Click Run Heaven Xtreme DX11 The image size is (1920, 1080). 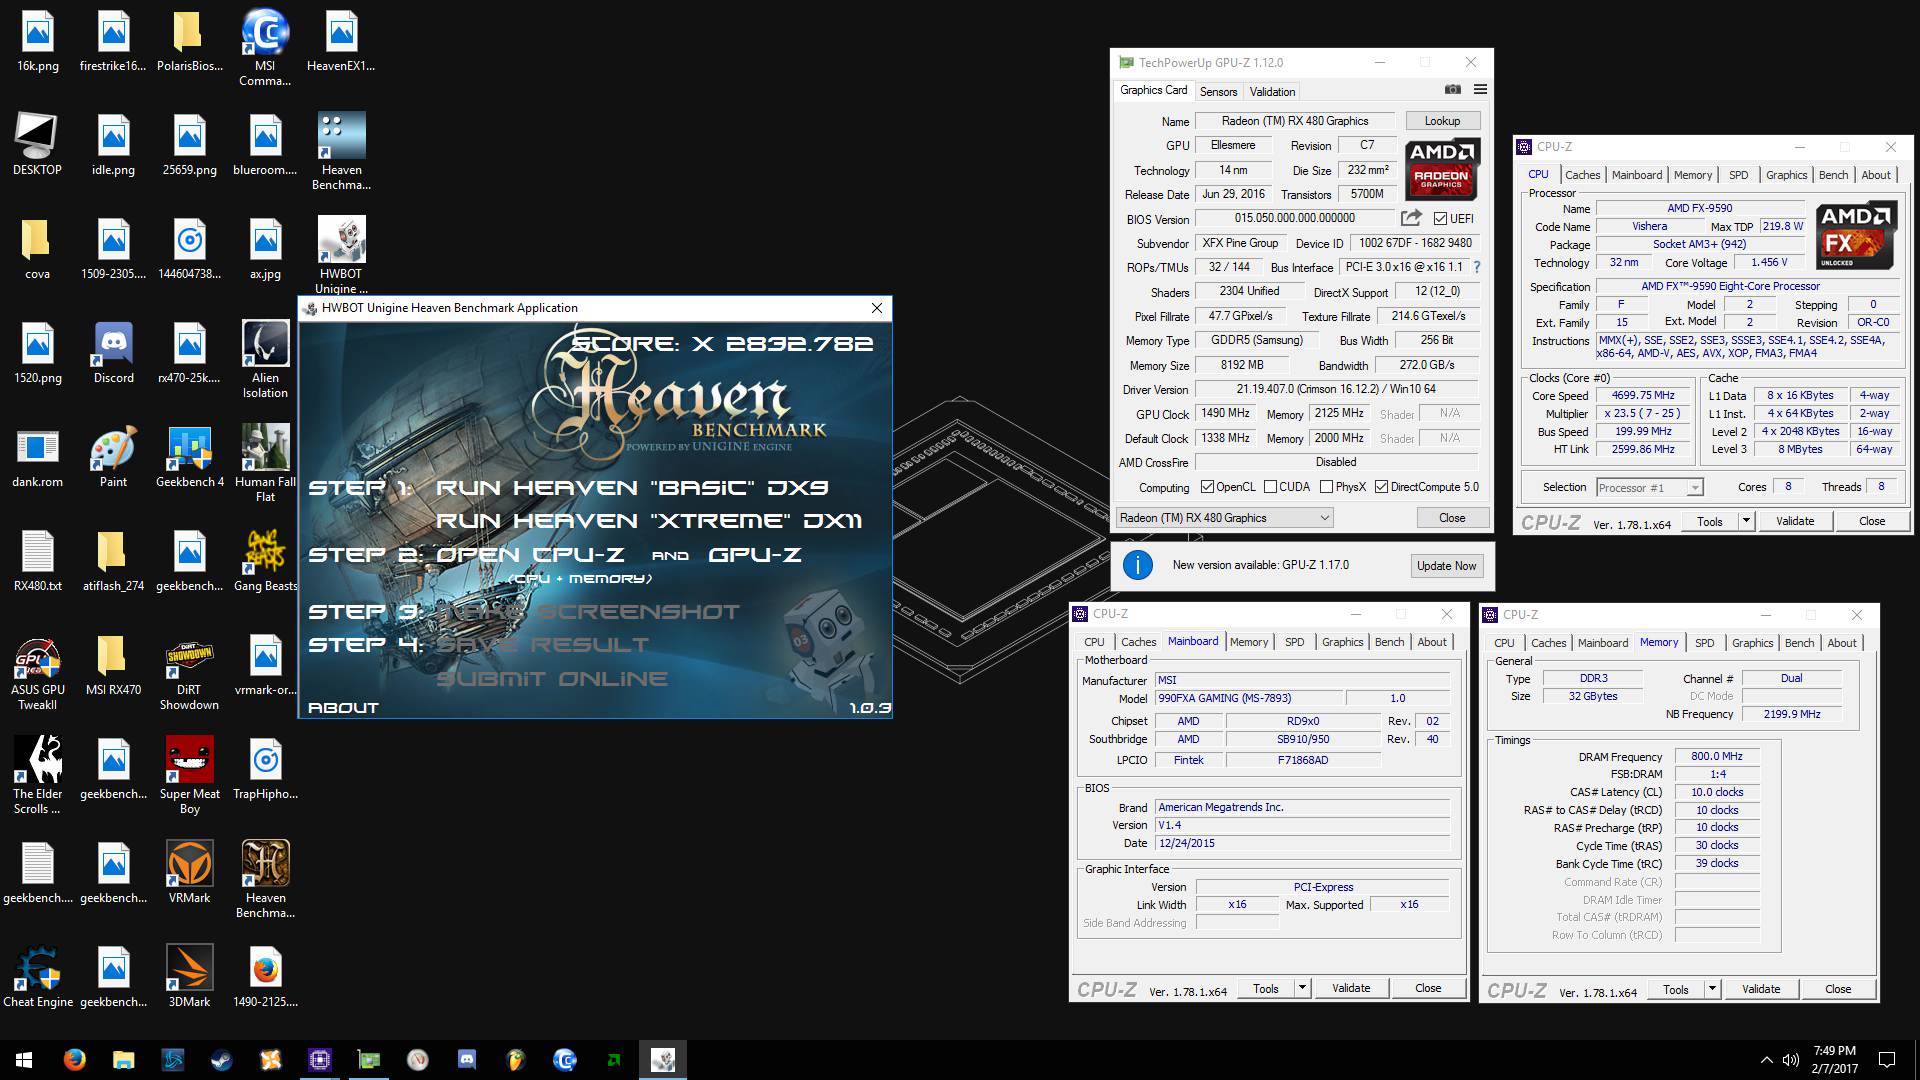pyautogui.click(x=649, y=521)
